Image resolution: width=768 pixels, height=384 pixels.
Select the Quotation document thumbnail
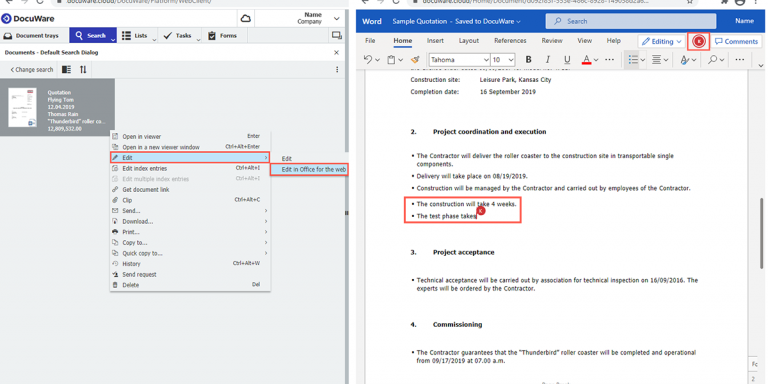pos(22,107)
